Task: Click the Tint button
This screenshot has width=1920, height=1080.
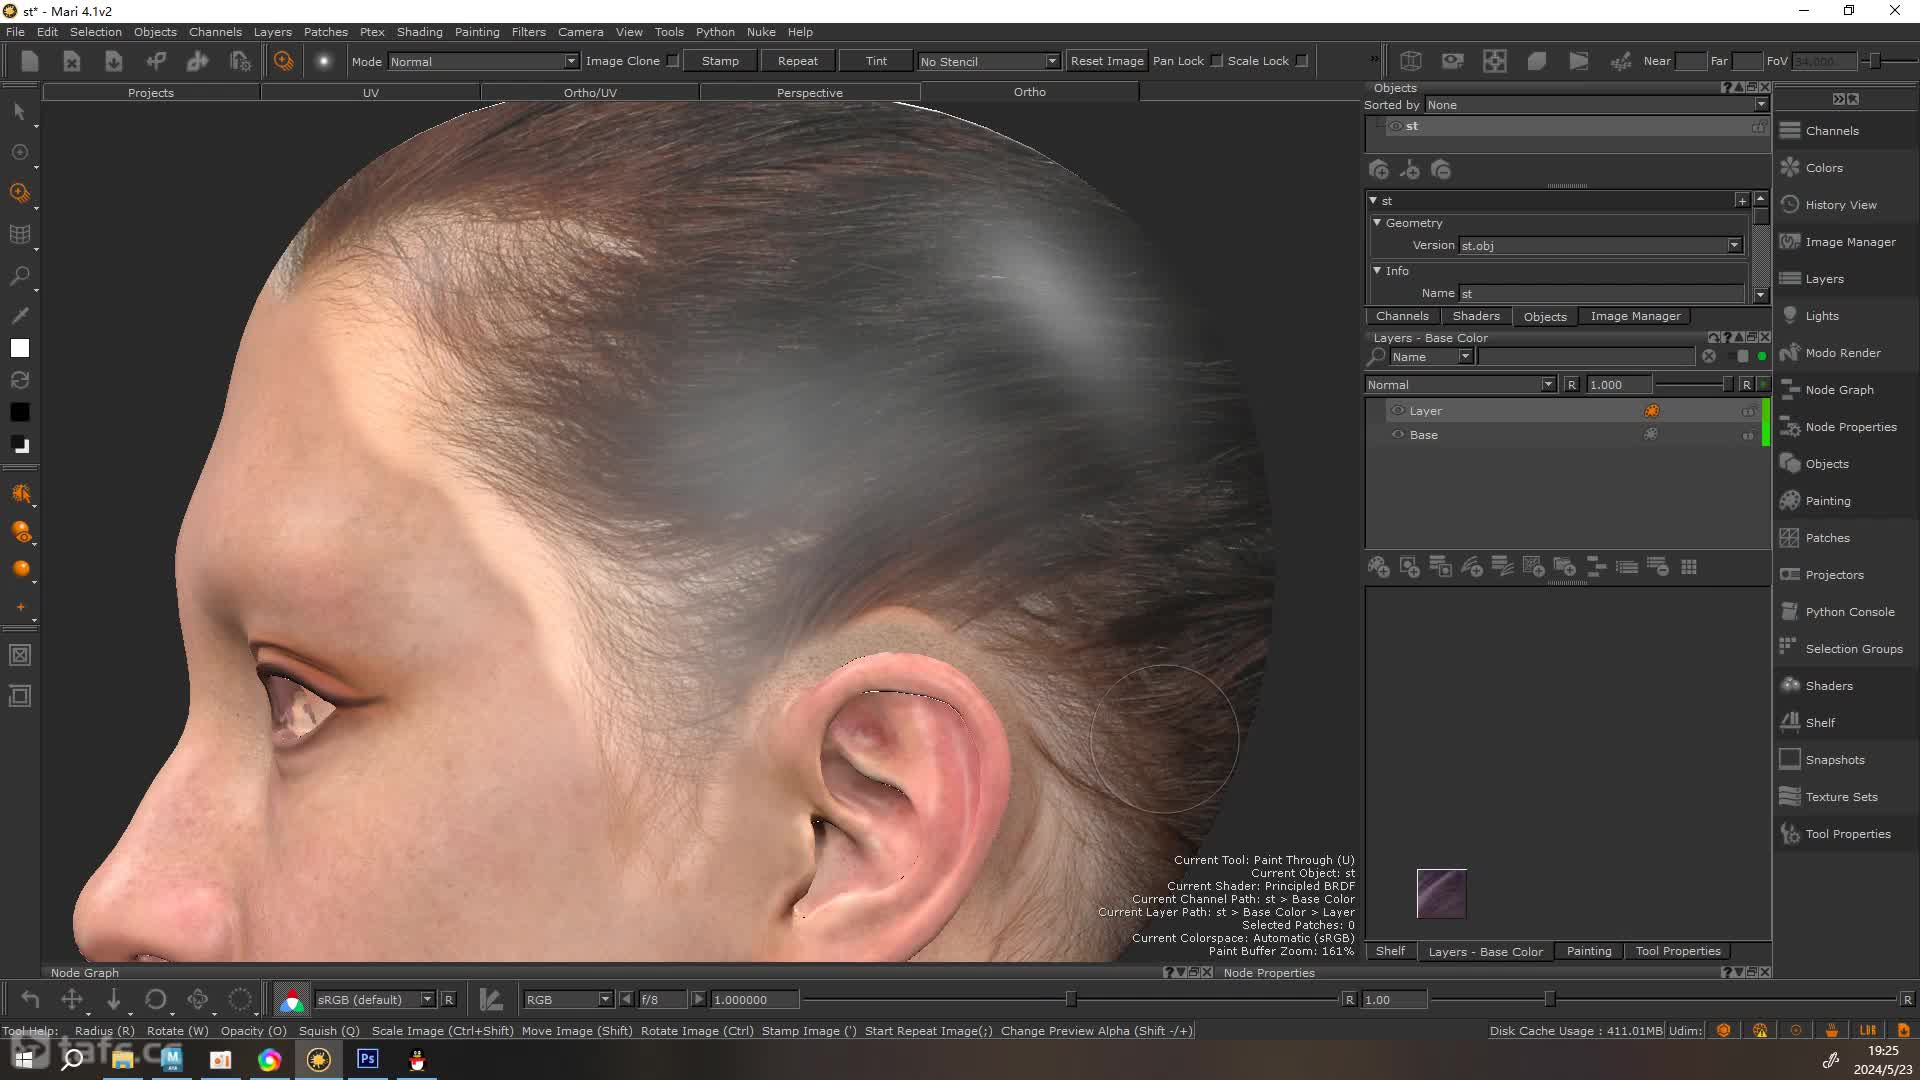Action: click(876, 61)
